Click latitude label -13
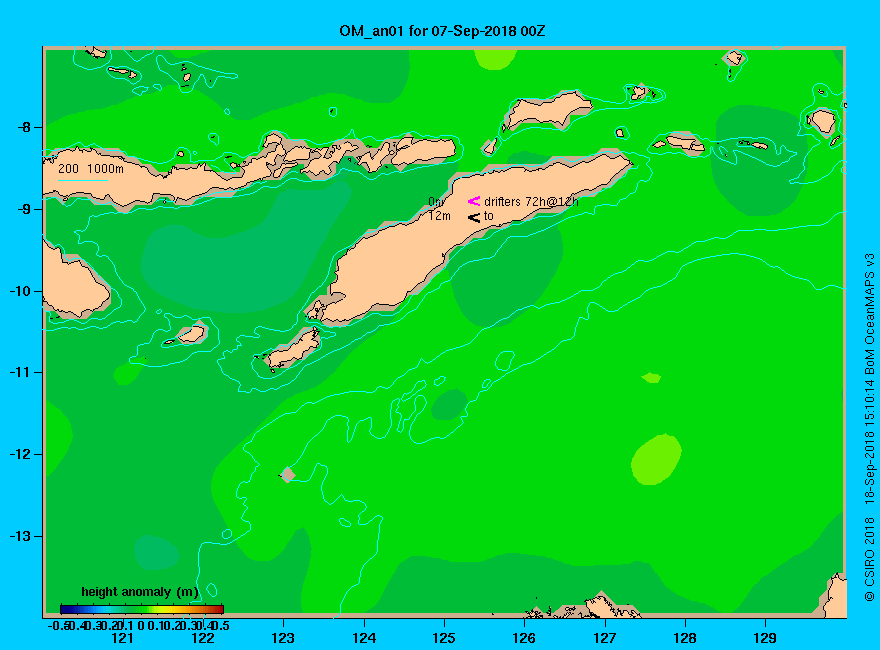880x650 pixels. click(x=21, y=536)
